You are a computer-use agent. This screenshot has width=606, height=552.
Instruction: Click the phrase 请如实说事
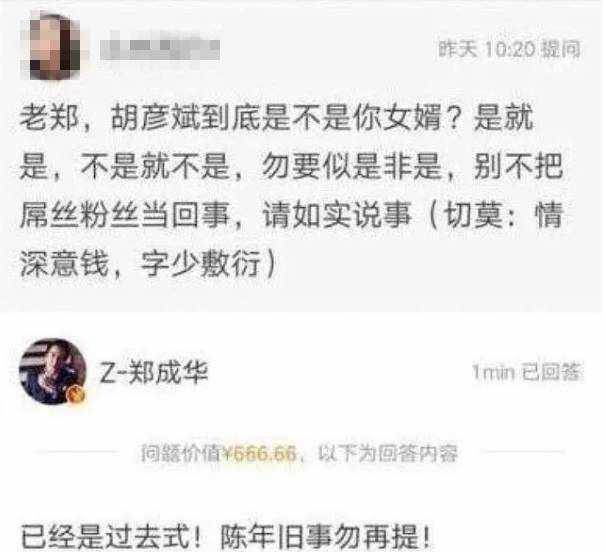pos(336,215)
